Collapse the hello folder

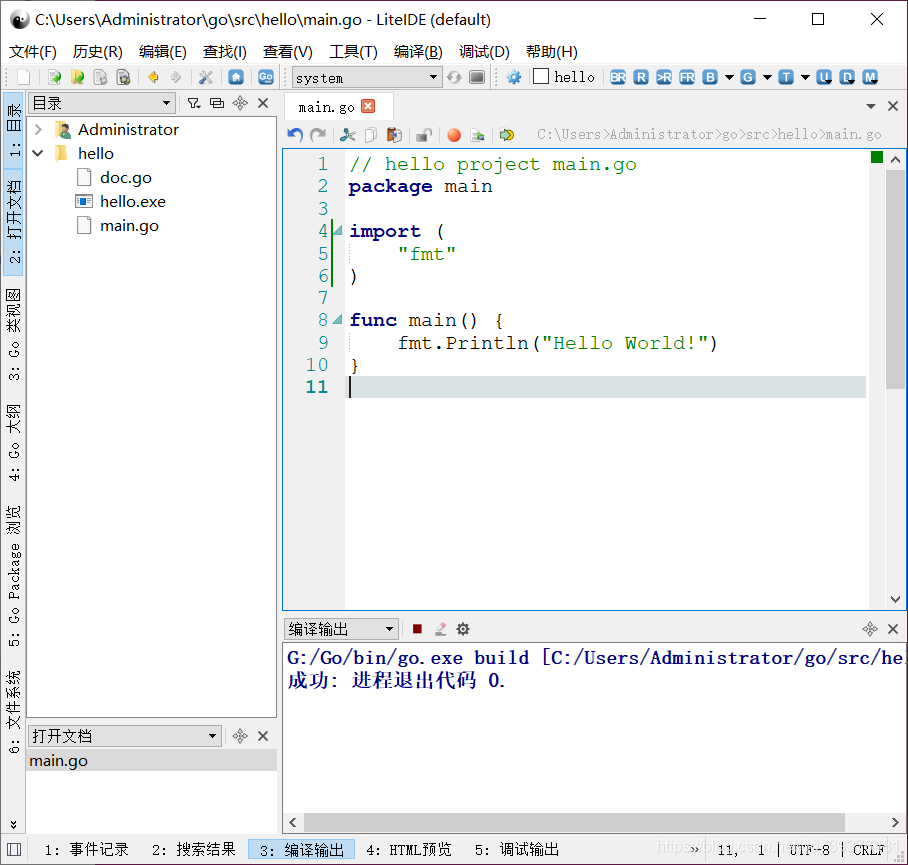(x=38, y=153)
